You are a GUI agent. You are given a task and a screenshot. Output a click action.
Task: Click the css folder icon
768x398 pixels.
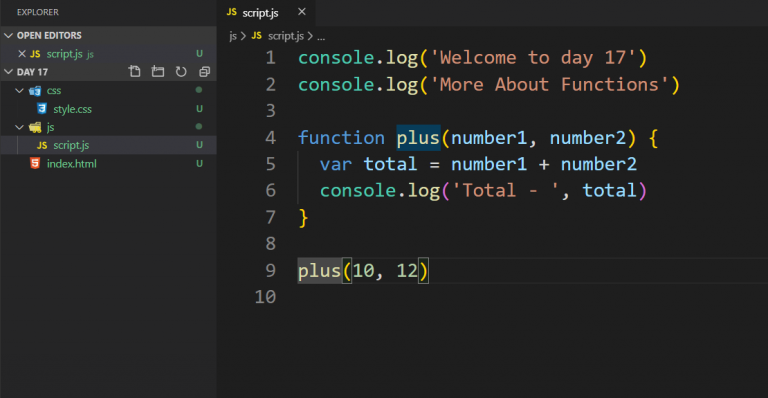35,90
